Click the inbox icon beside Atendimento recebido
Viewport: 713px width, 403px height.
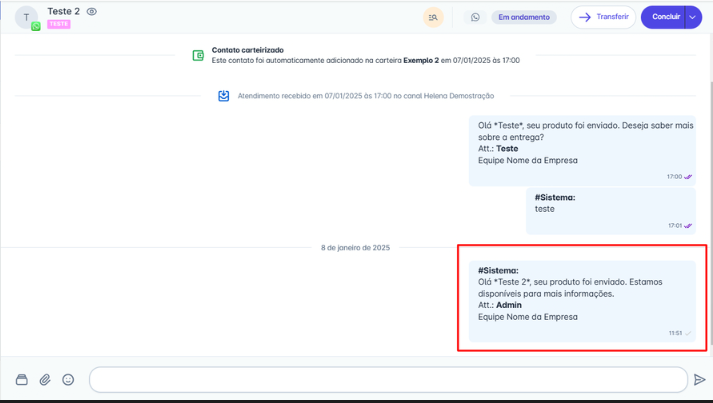click(x=224, y=96)
